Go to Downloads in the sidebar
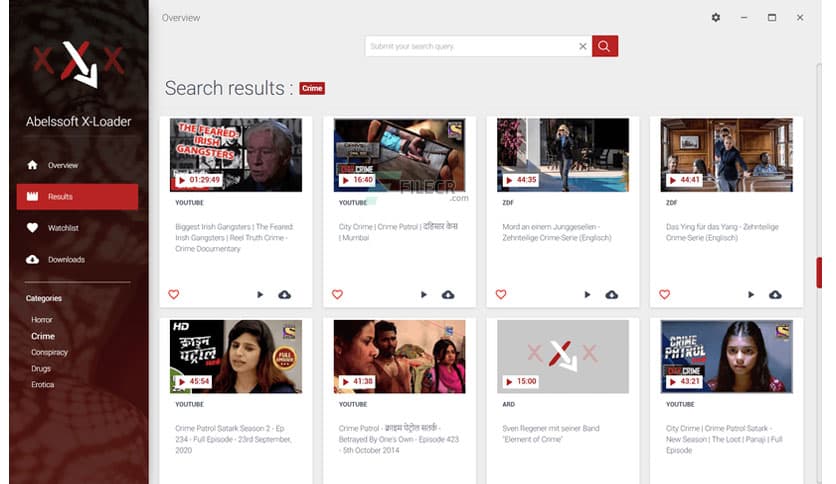Image resolution: width=836 pixels, height=484 pixels. 66,260
